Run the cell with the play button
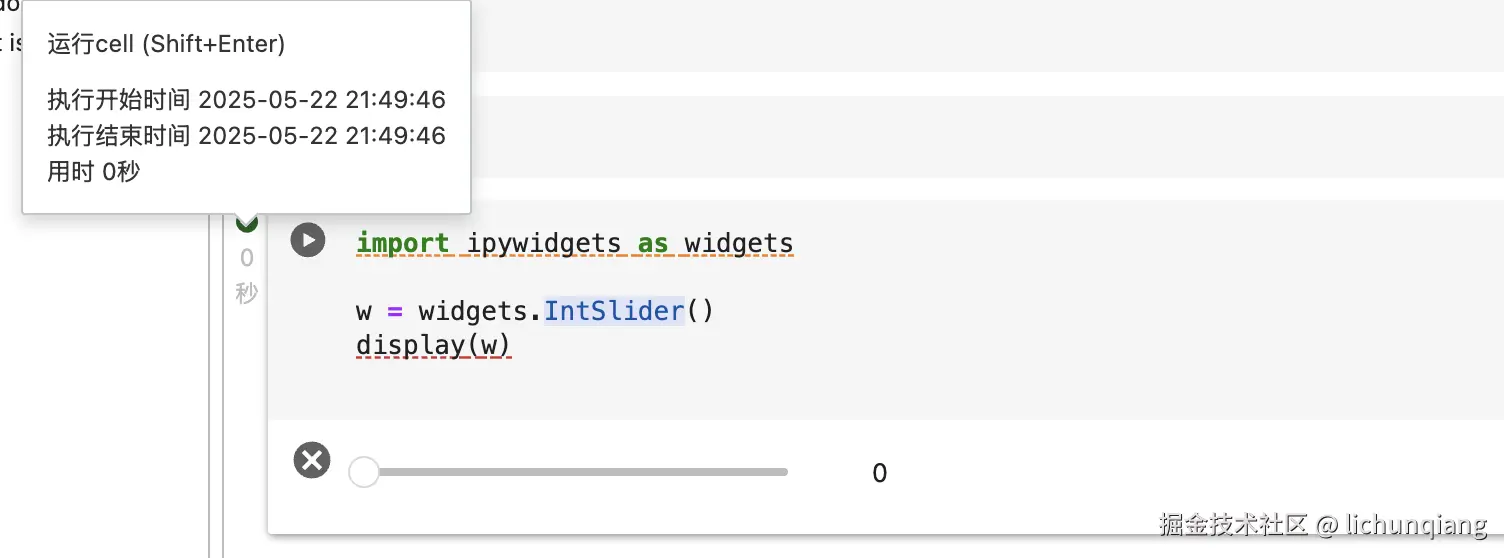This screenshot has height=558, width=1504. tap(308, 241)
